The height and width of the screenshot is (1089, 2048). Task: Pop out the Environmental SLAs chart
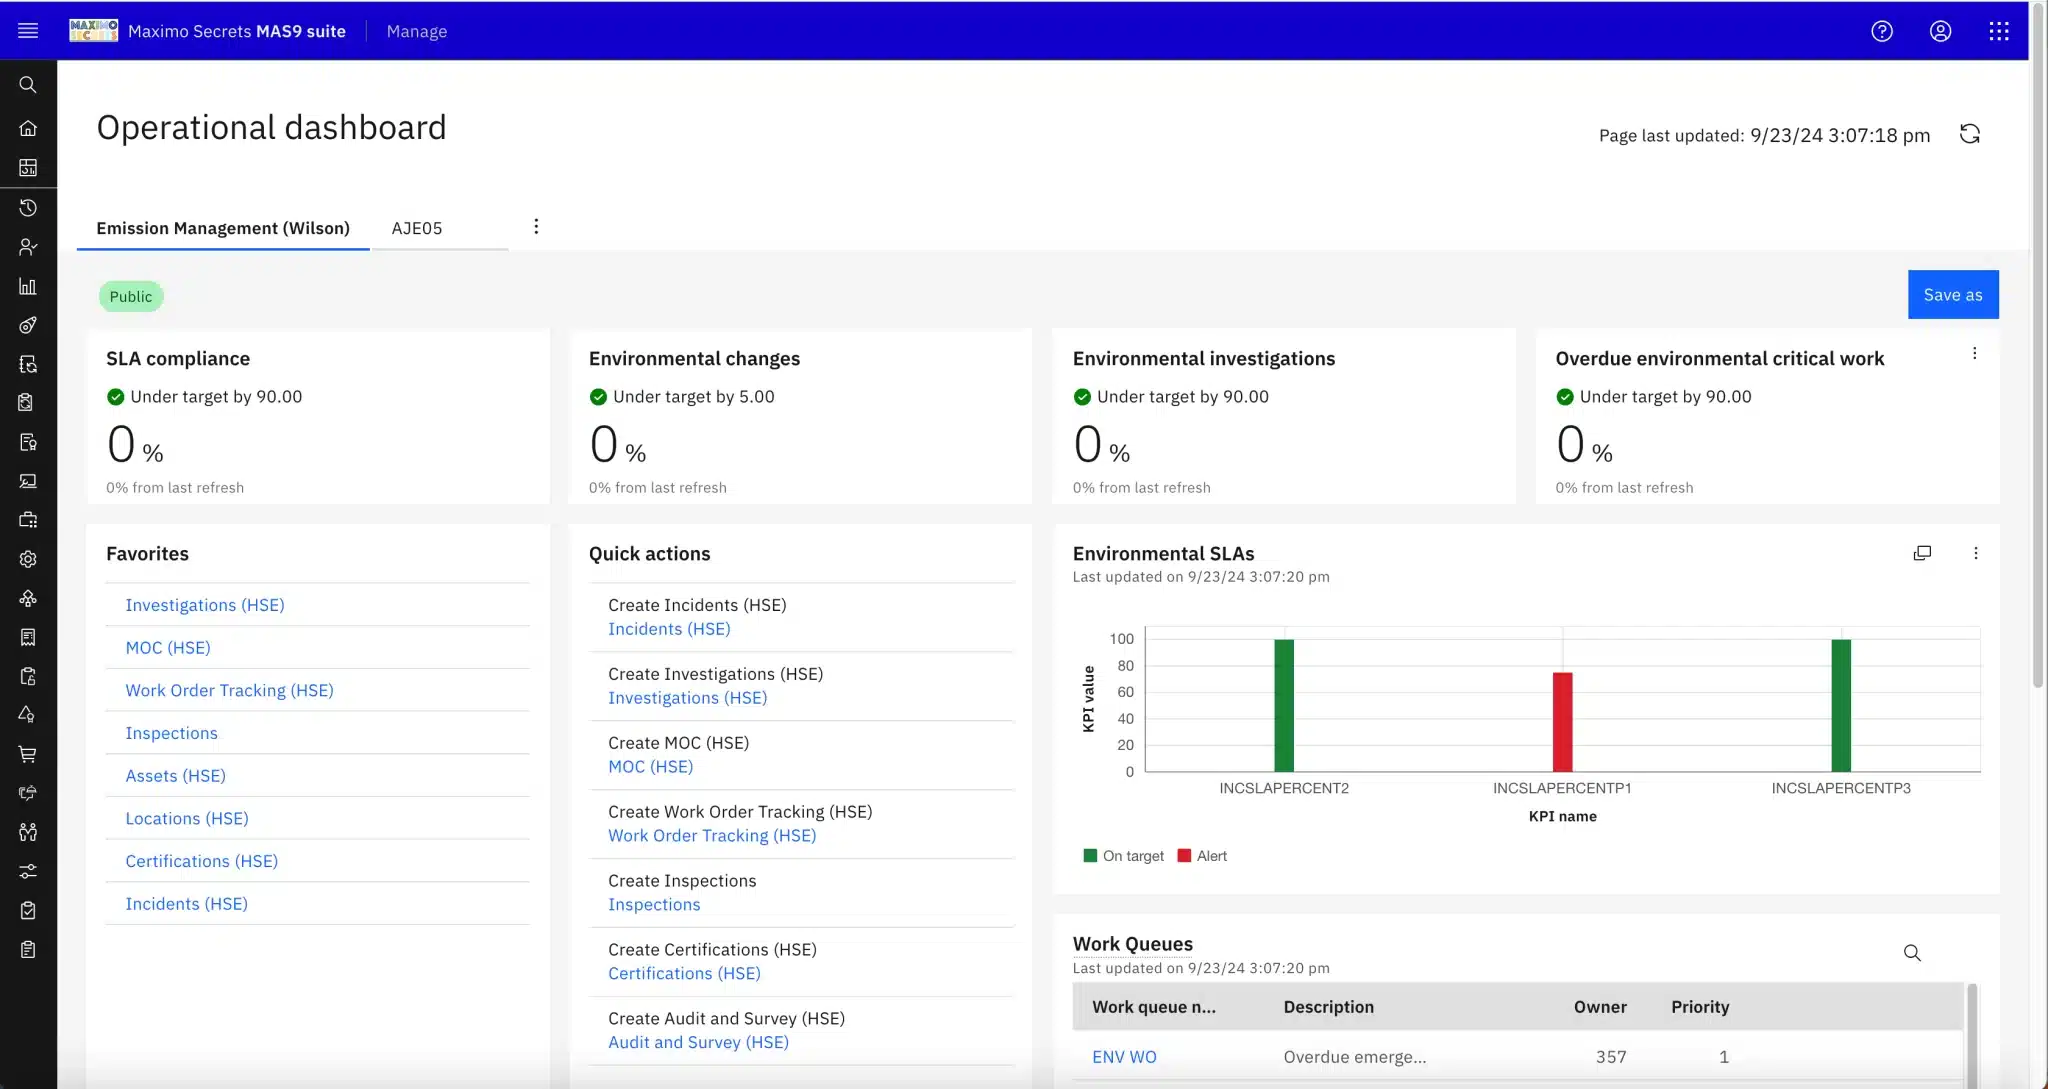(x=1922, y=553)
